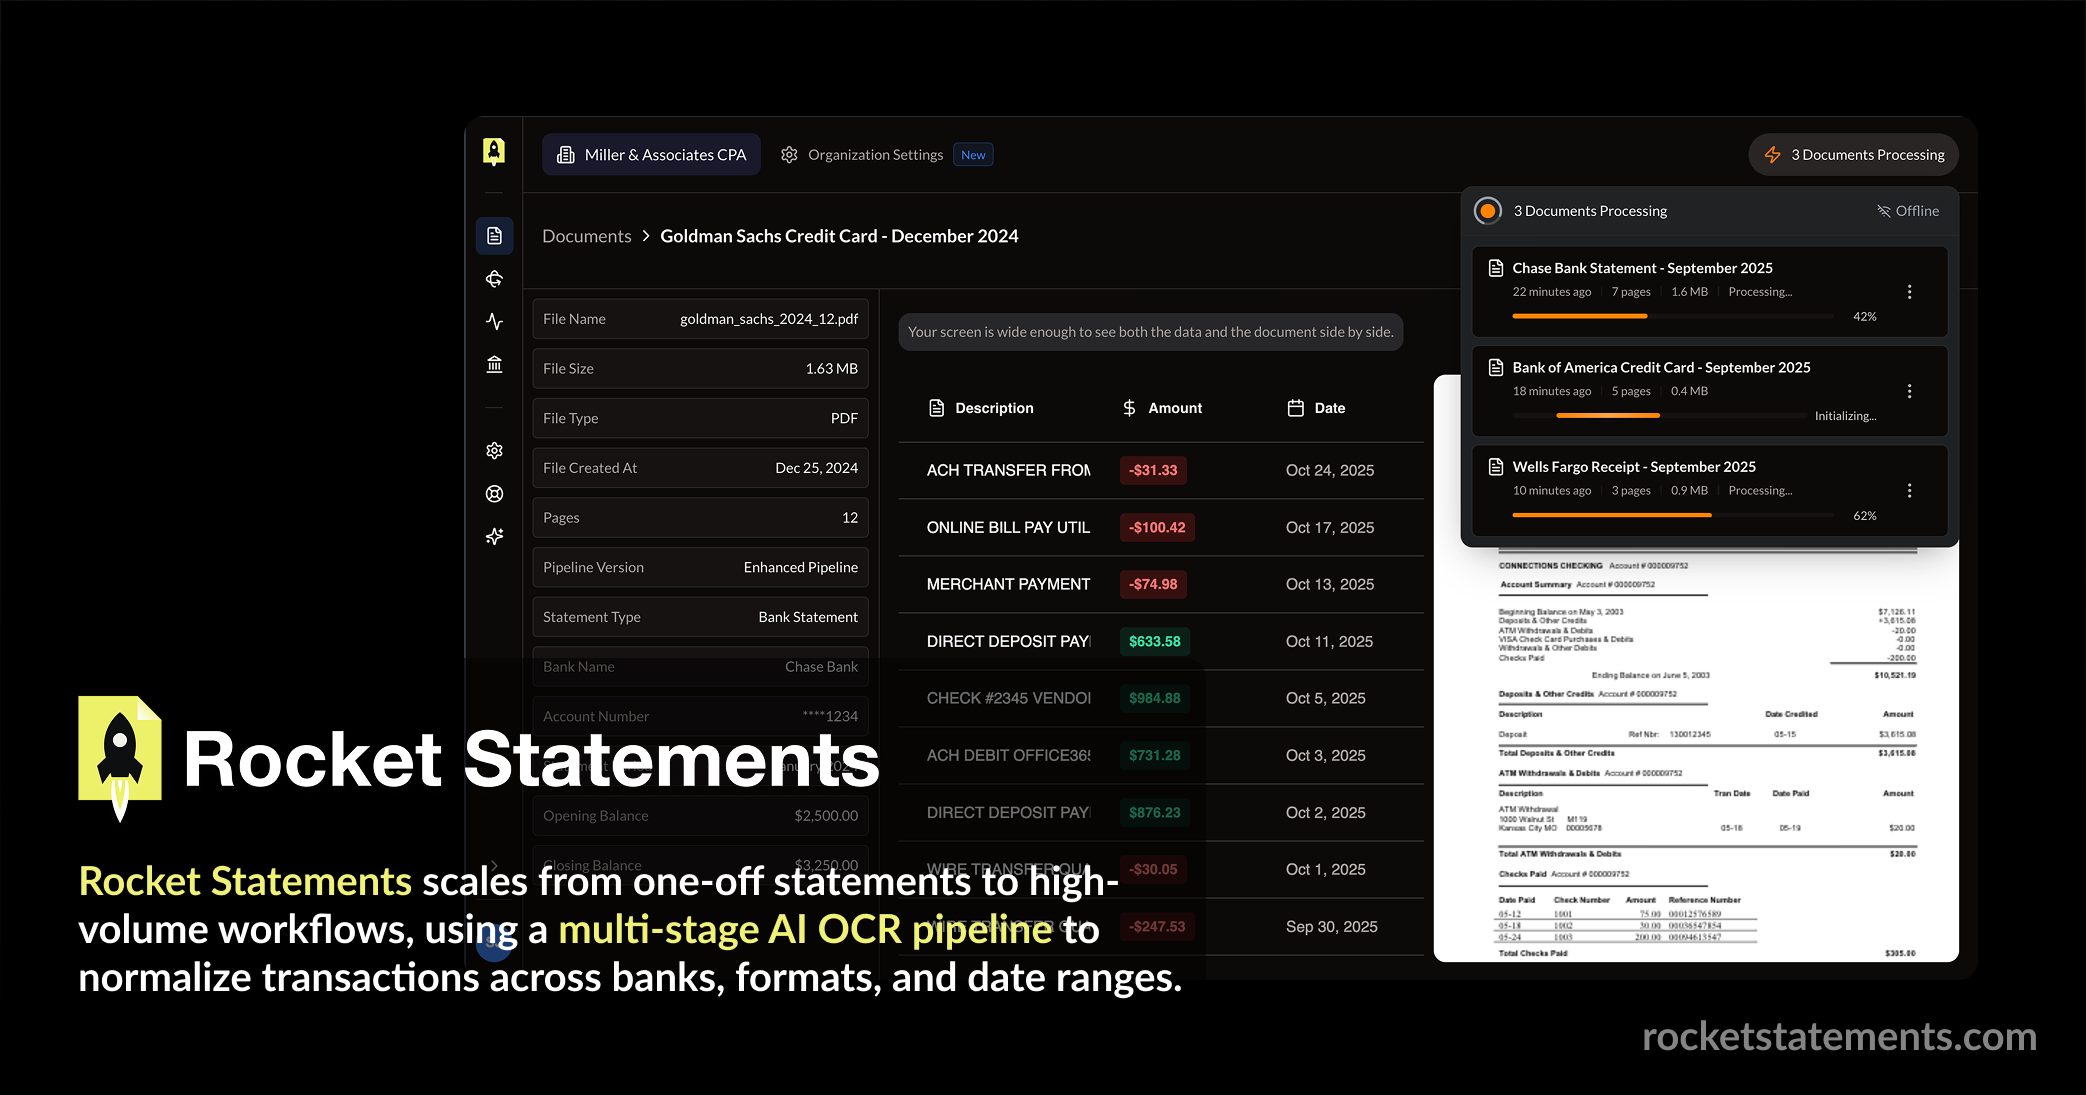The width and height of the screenshot is (2086, 1095).
Task: Click the Bank Name Chase Bank field
Action: click(x=700, y=667)
